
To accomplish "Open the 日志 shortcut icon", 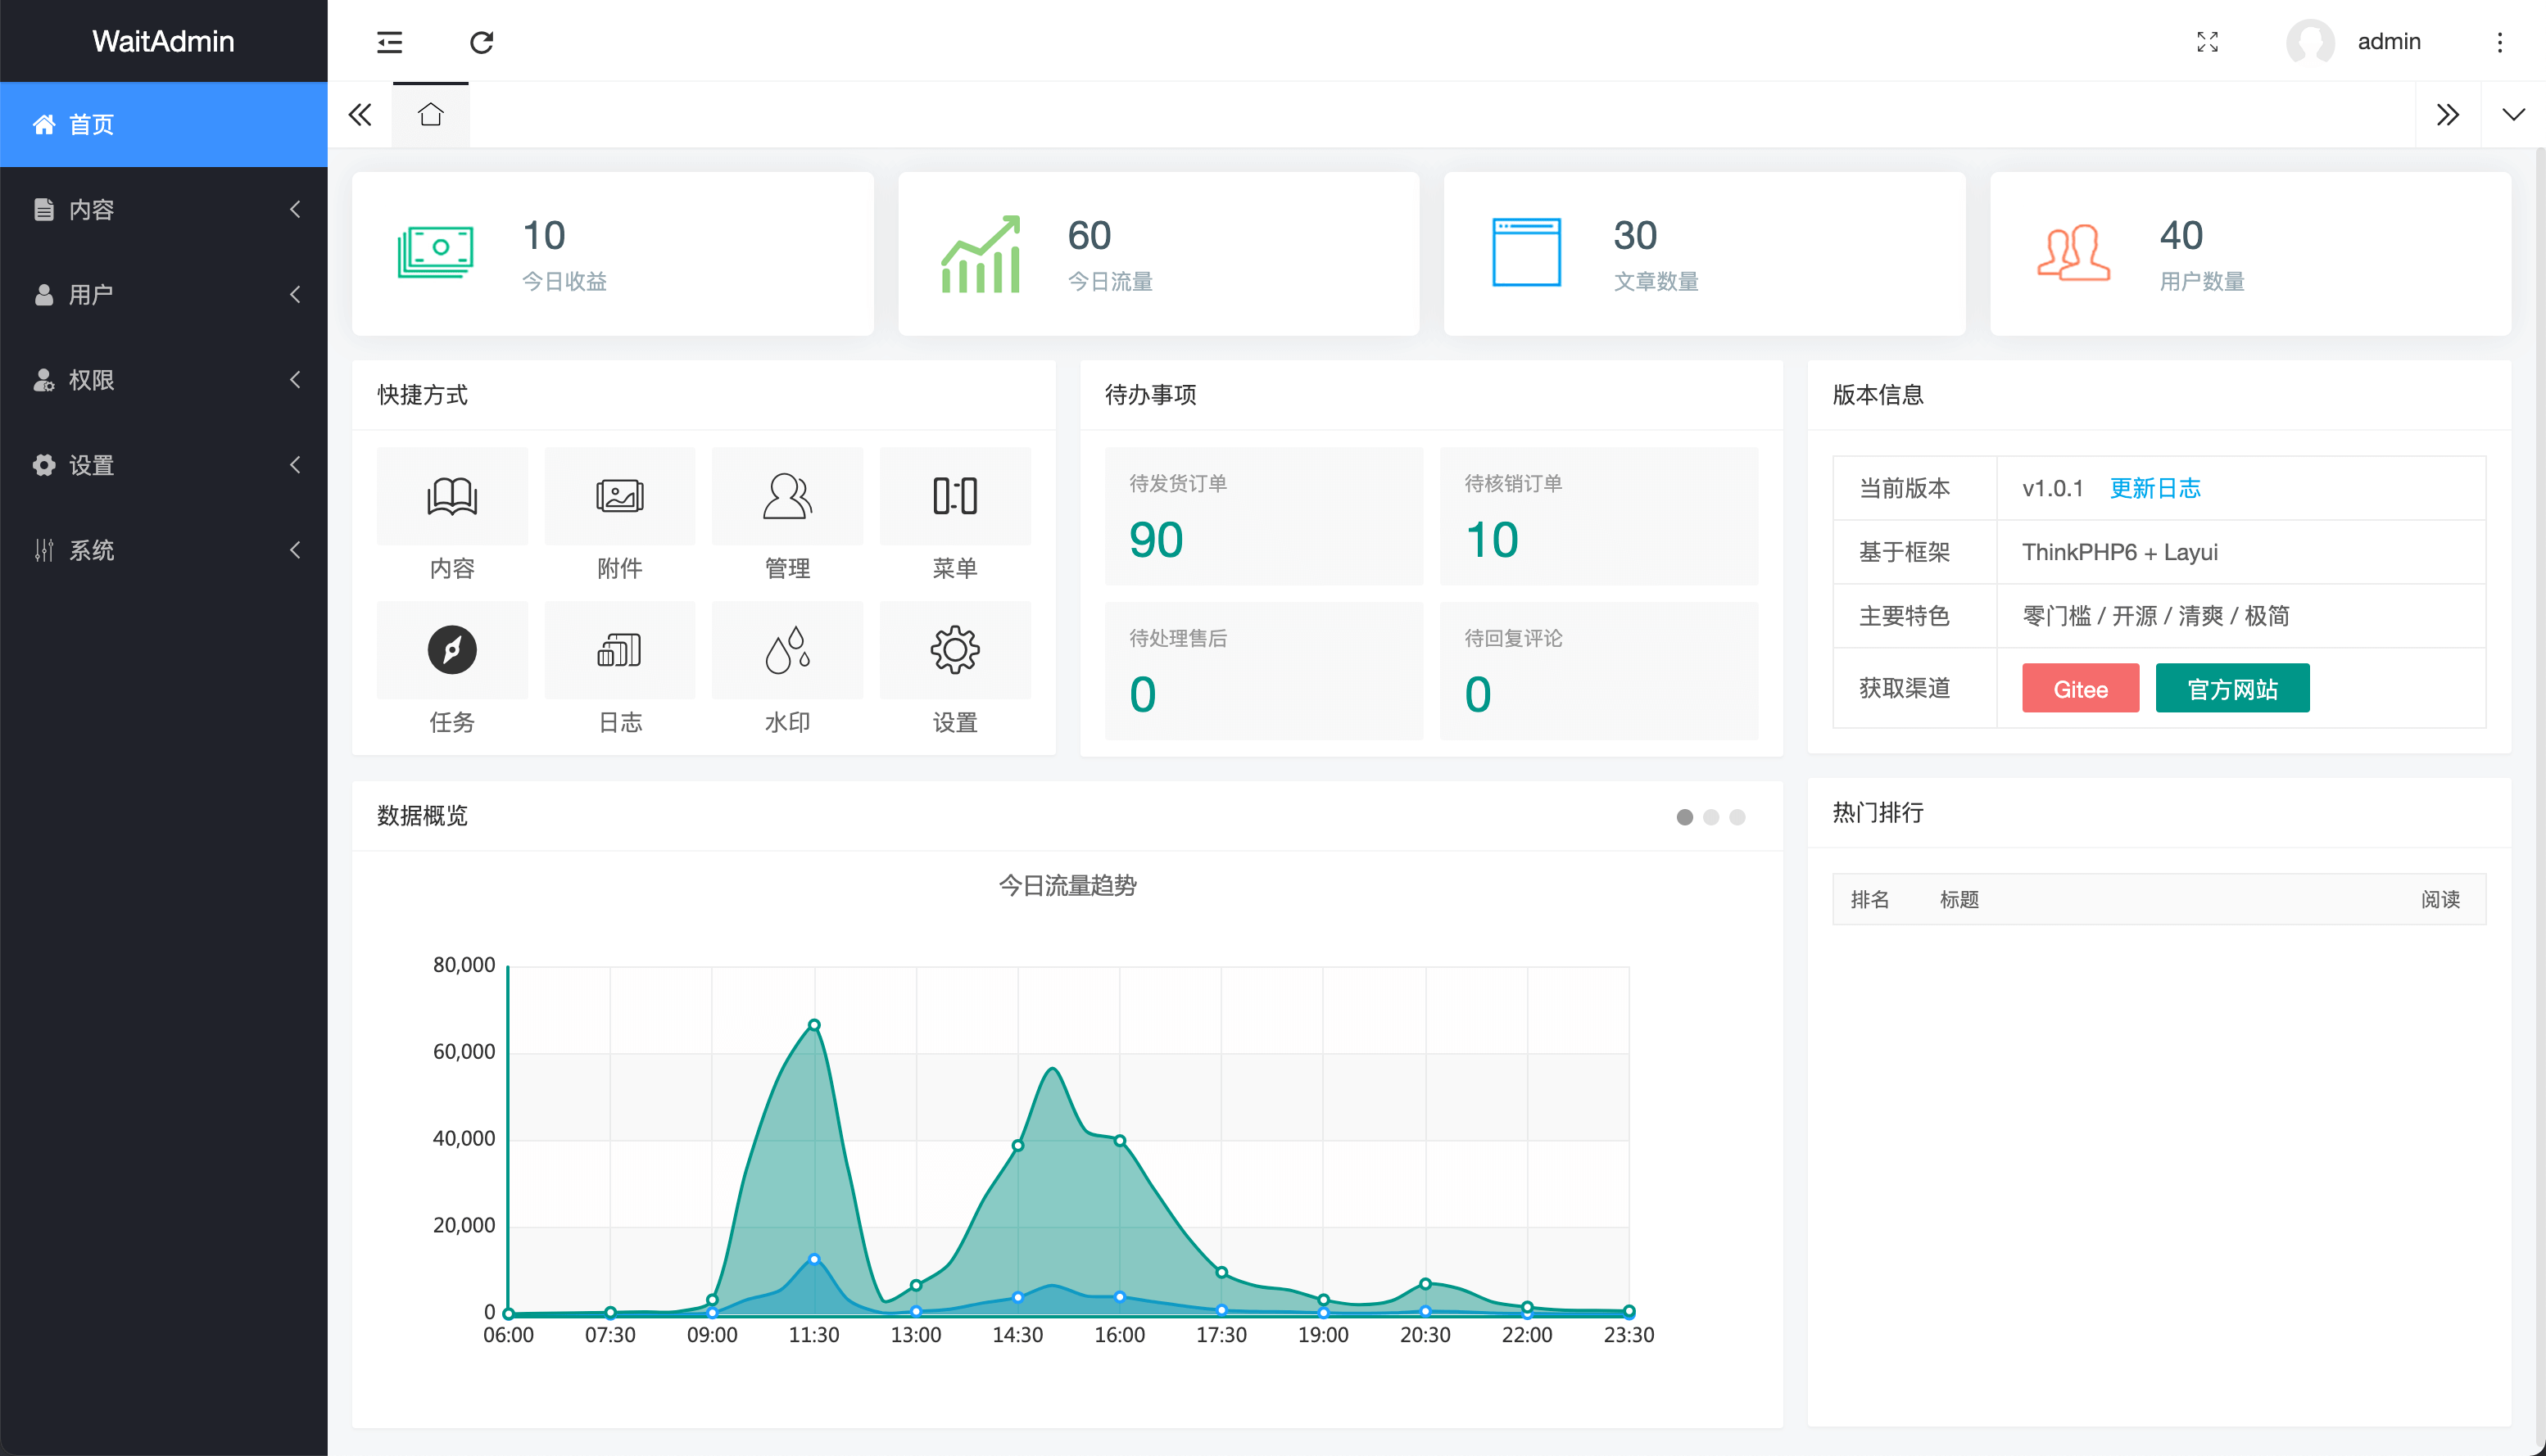I will tap(619, 650).
